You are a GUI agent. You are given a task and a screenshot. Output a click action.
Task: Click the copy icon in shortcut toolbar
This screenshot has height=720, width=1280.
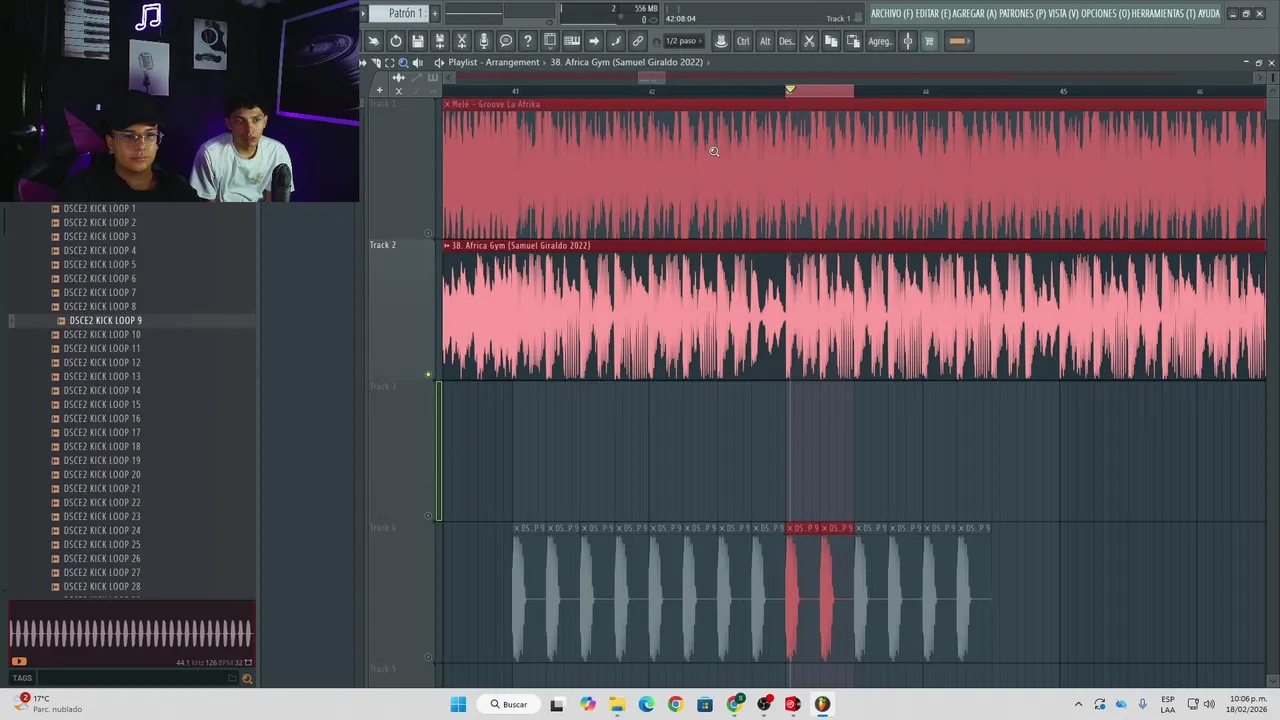[x=831, y=41]
